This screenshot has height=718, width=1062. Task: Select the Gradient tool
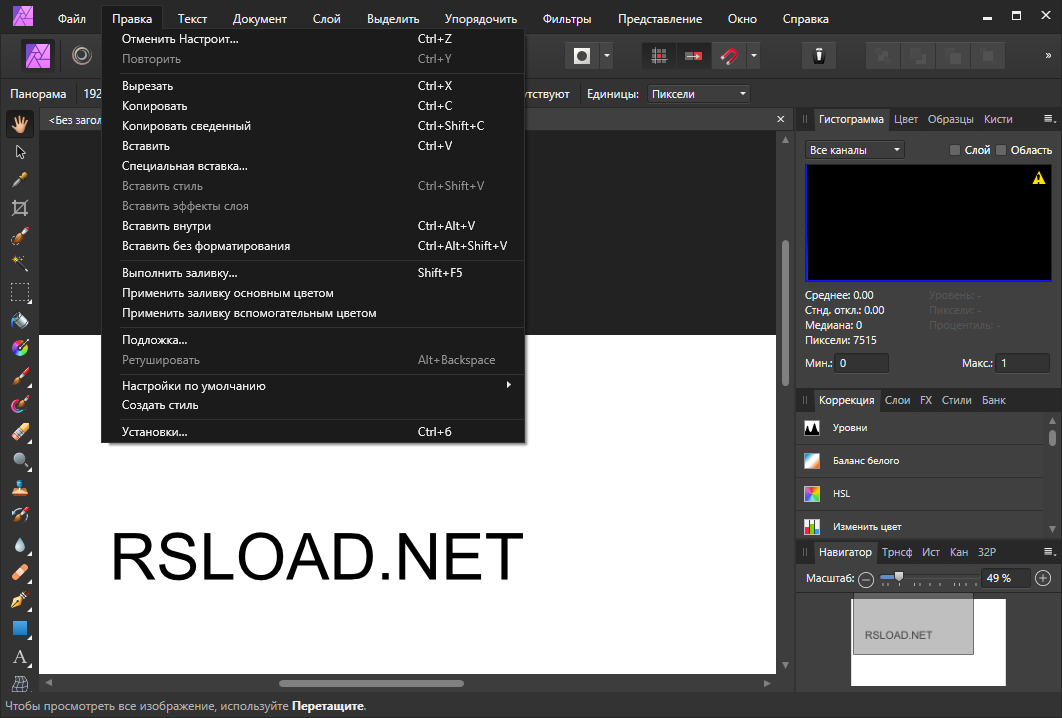point(20,348)
